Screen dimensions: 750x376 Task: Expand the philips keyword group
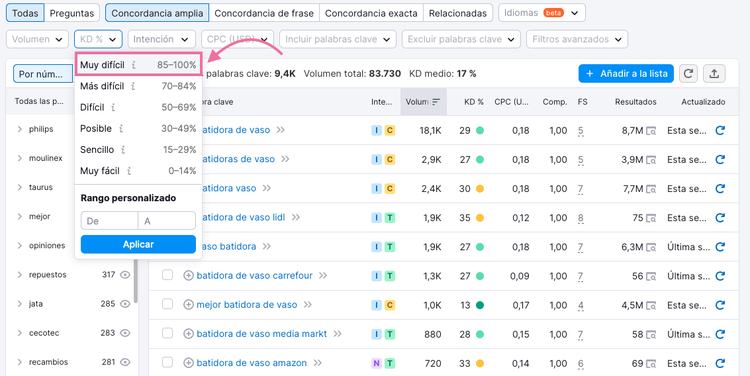pos(20,129)
